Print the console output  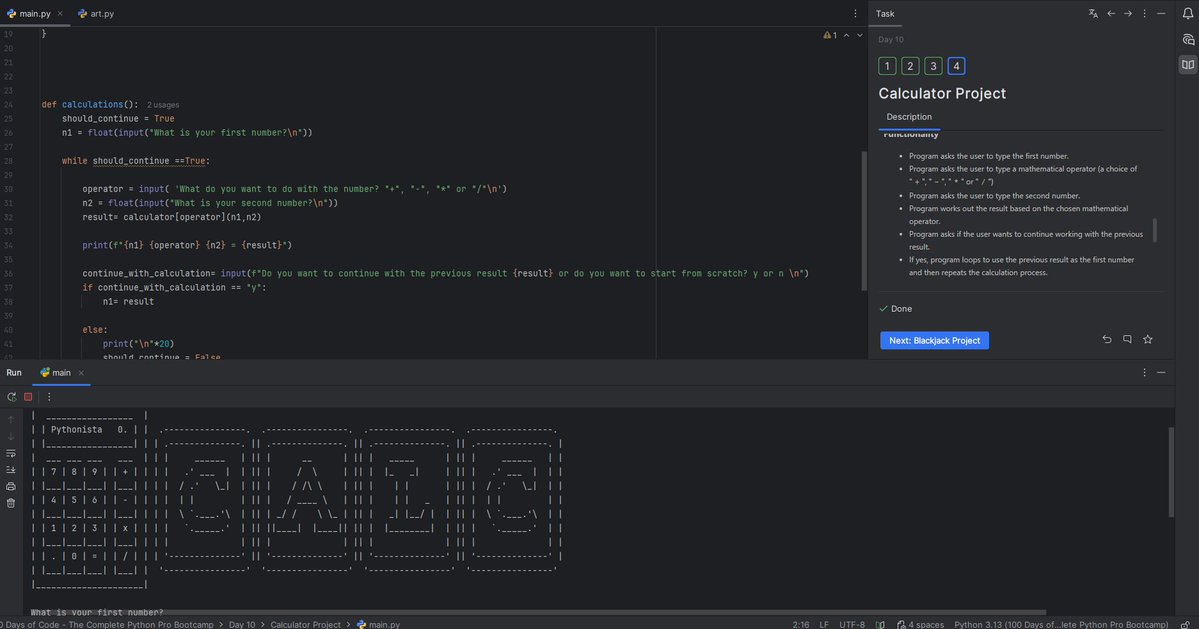click(x=11, y=486)
